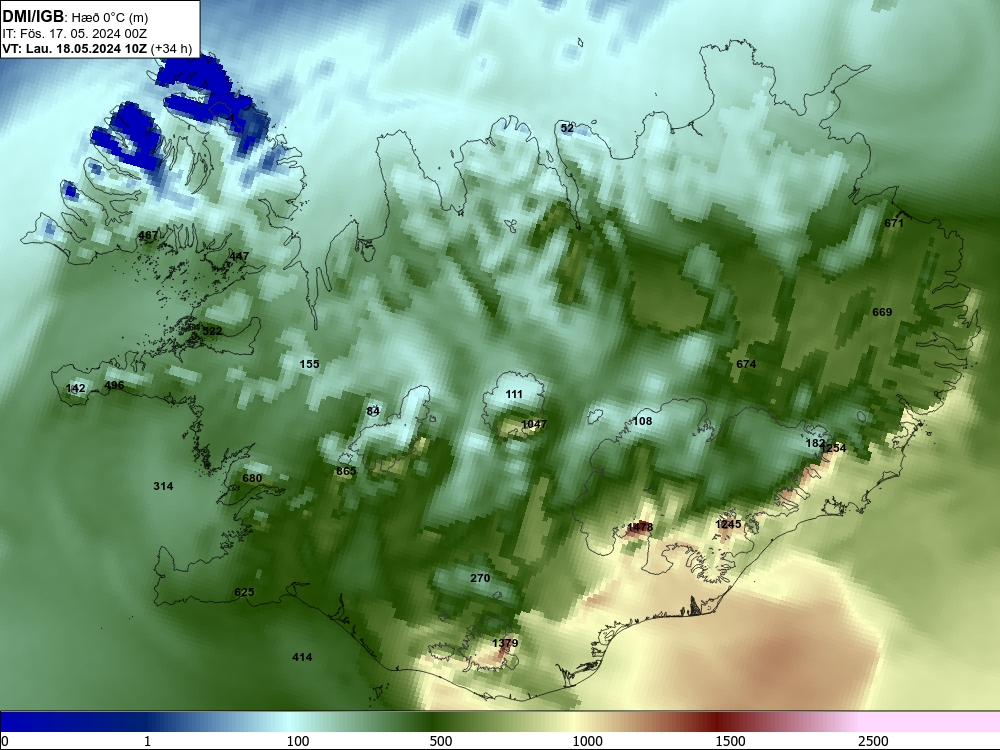Click the color scale label 100
The width and height of the screenshot is (1000, 750).
298,741
